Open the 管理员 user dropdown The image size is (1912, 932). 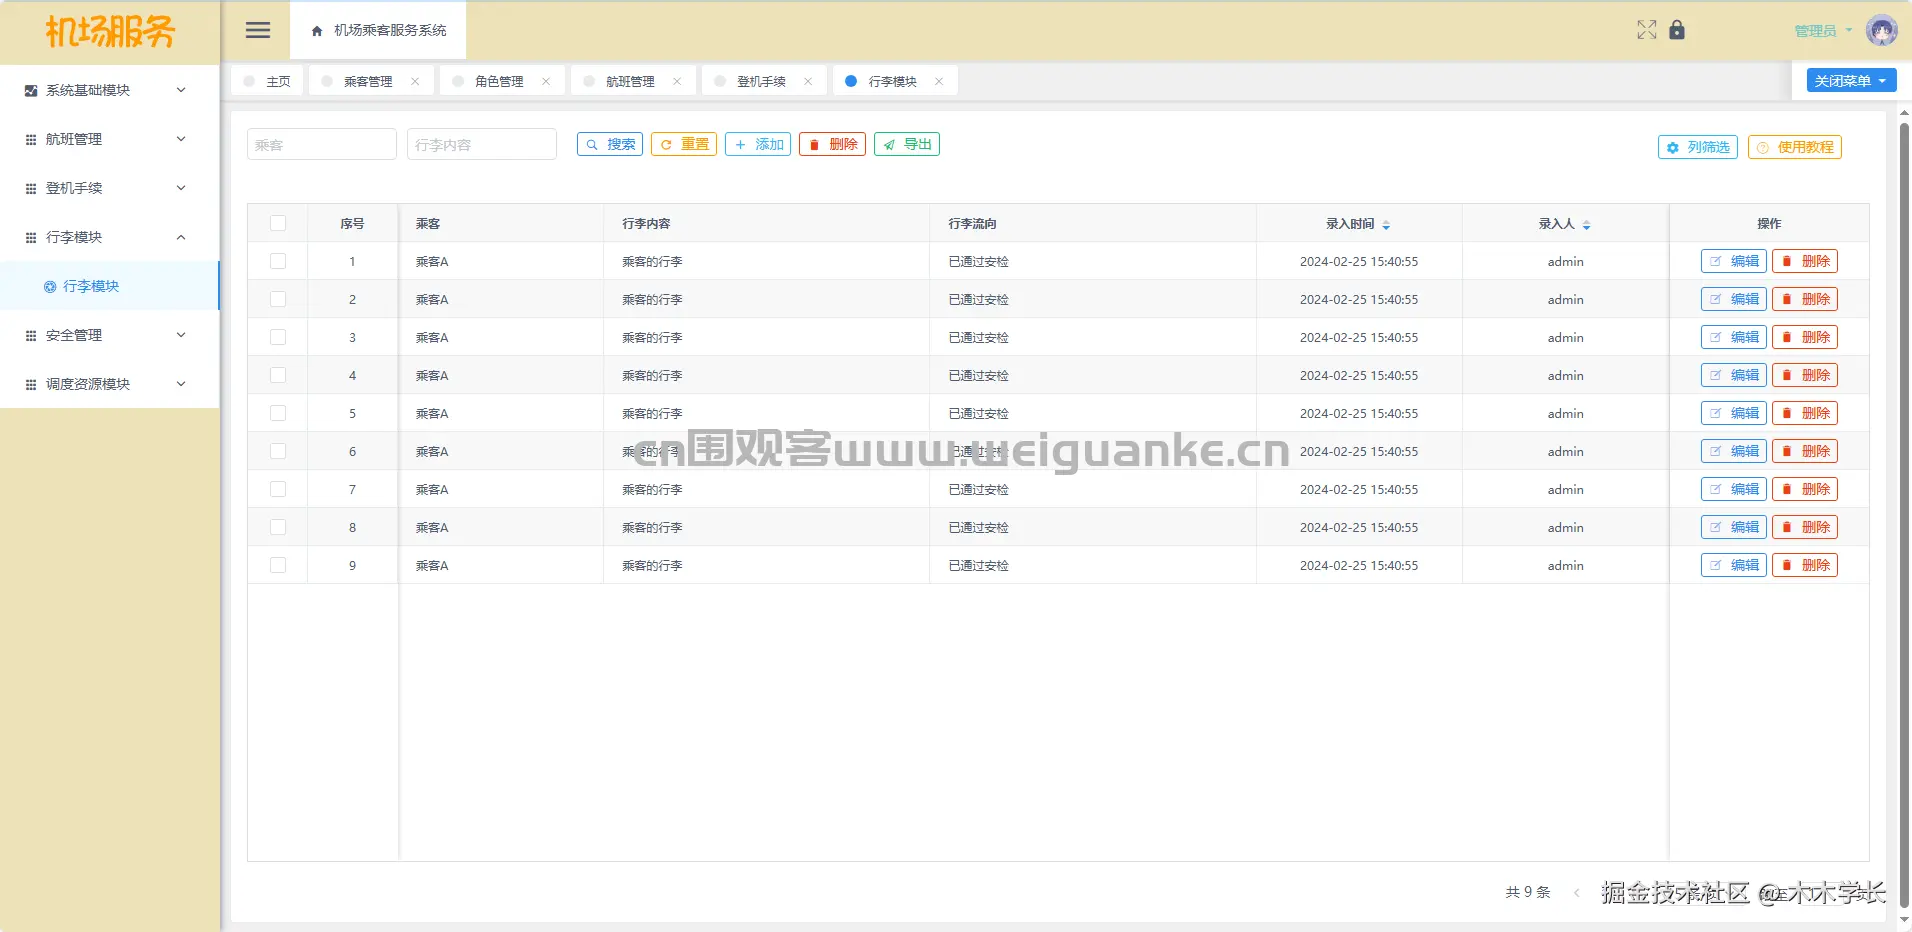[x=1823, y=31]
